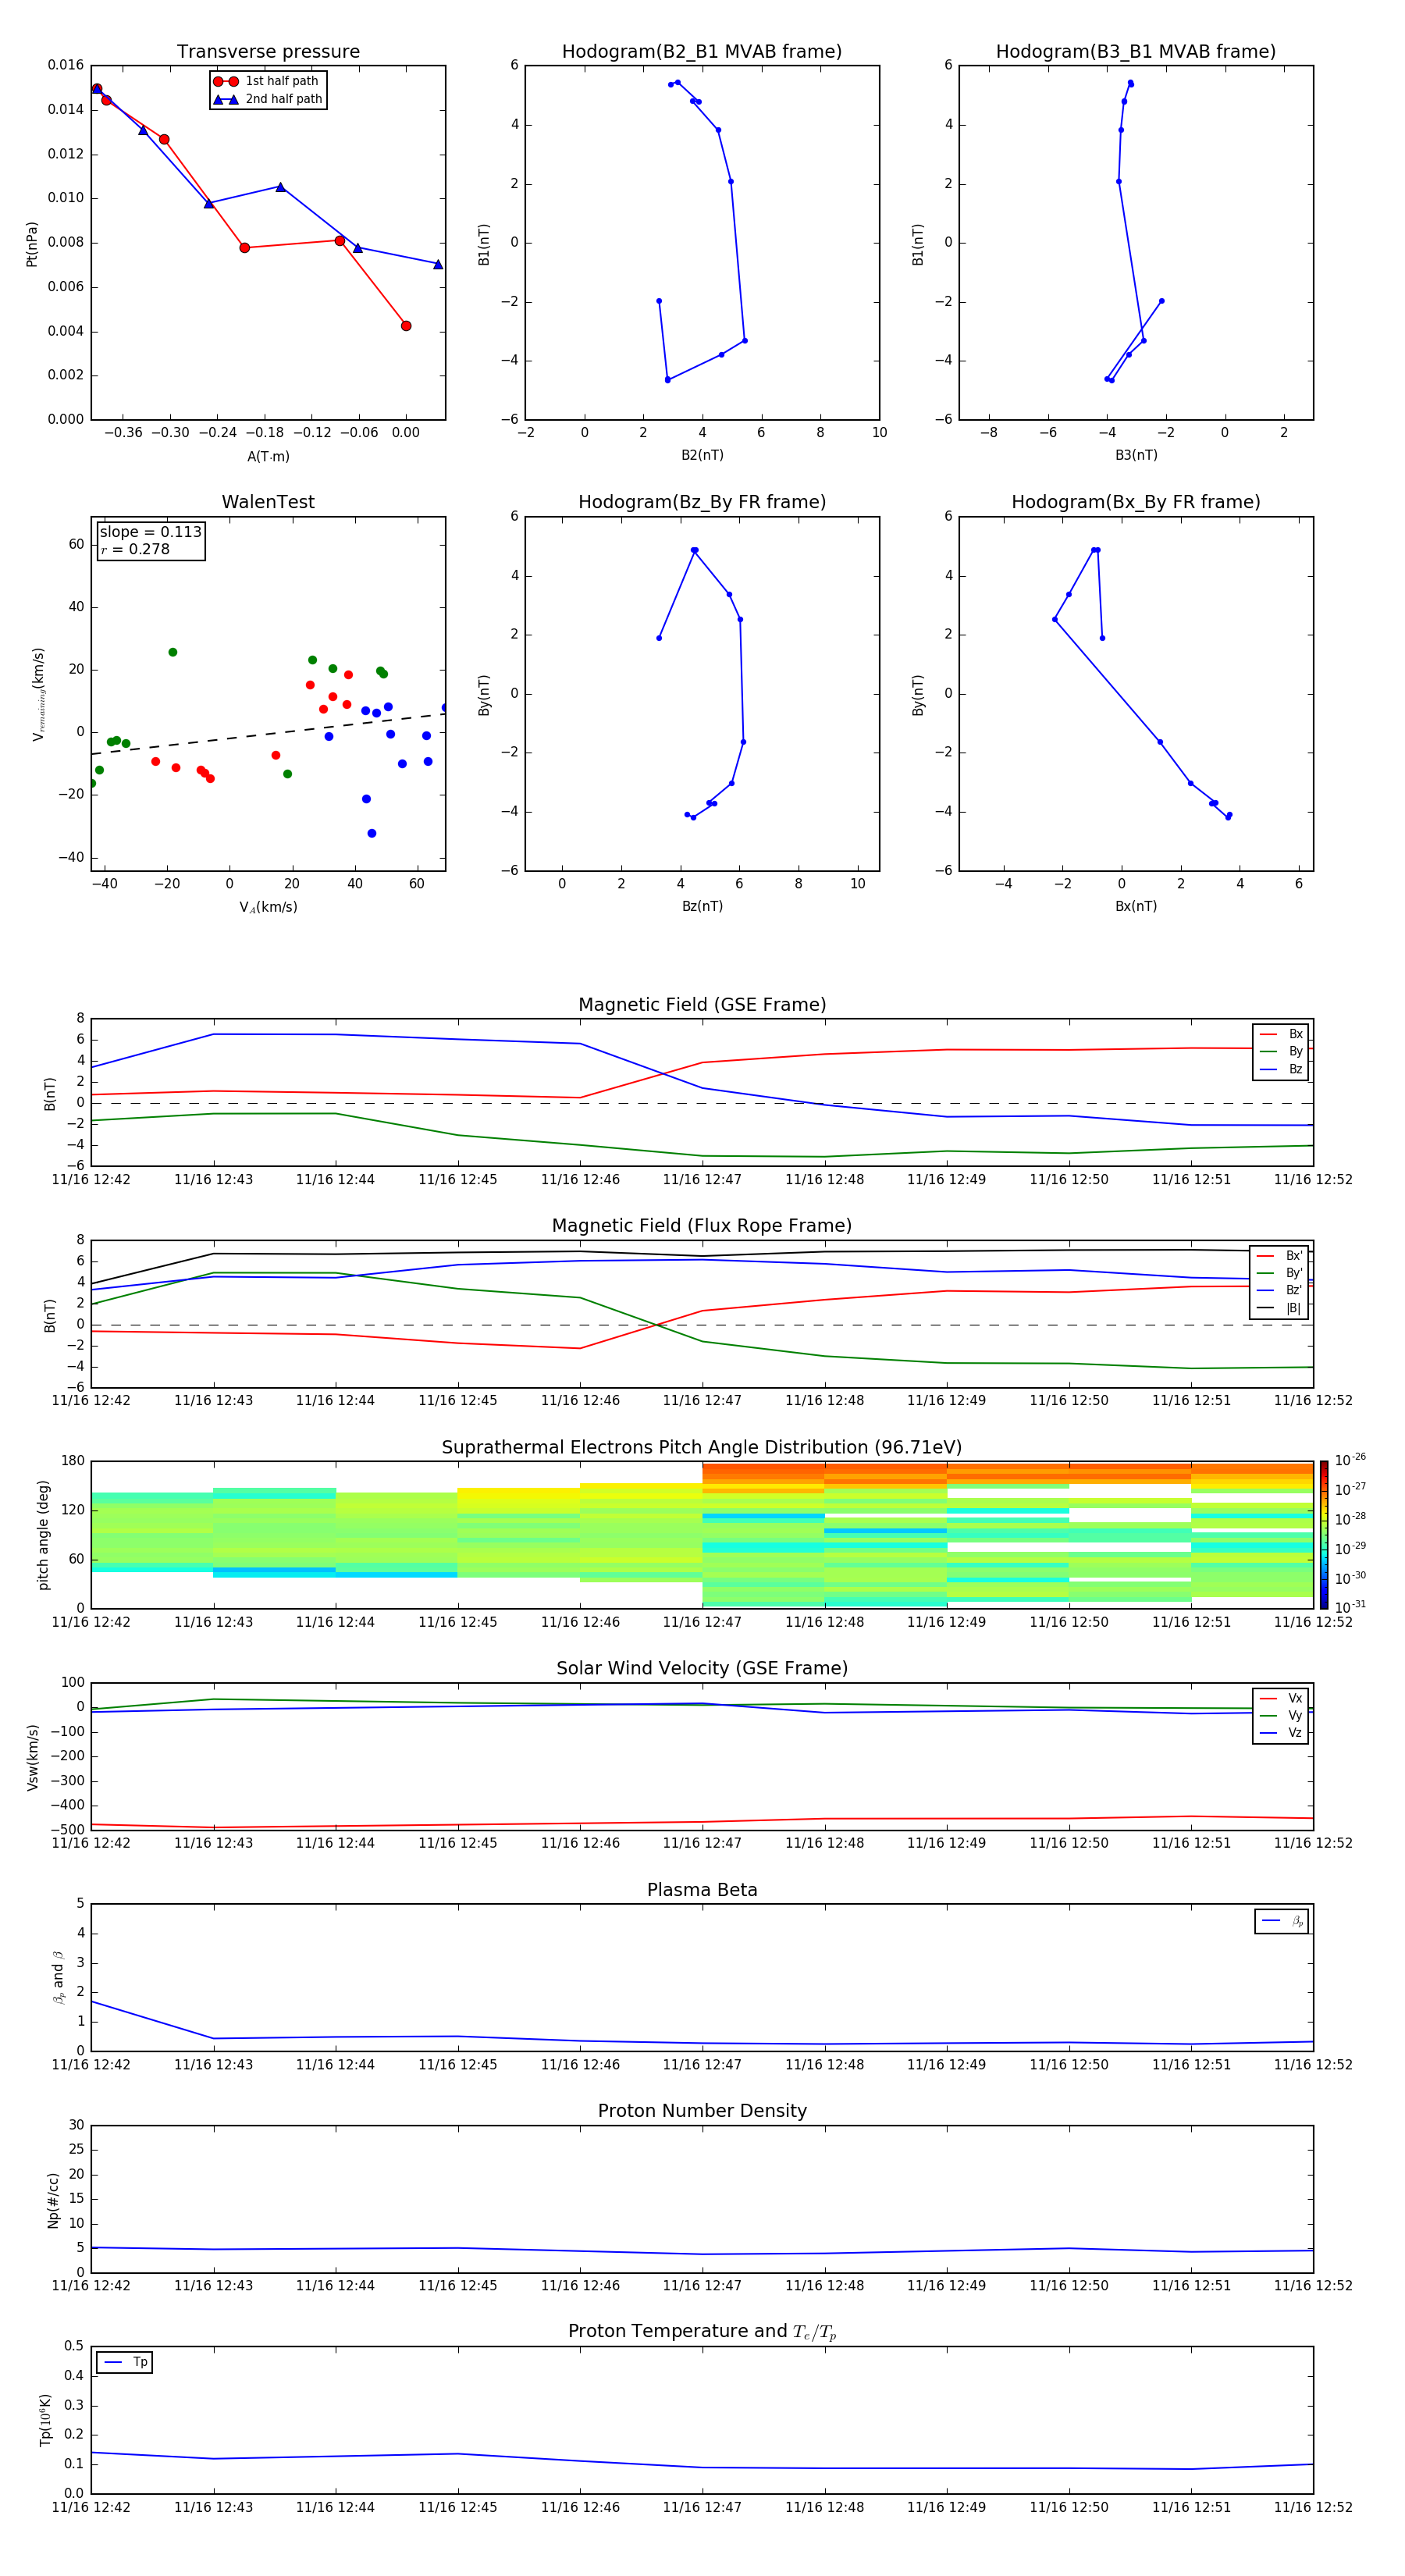This screenshot has height=2576, width=1405.
Task: Click 'slope = 0.113' in the WalenTest box
Action: [x=151, y=532]
